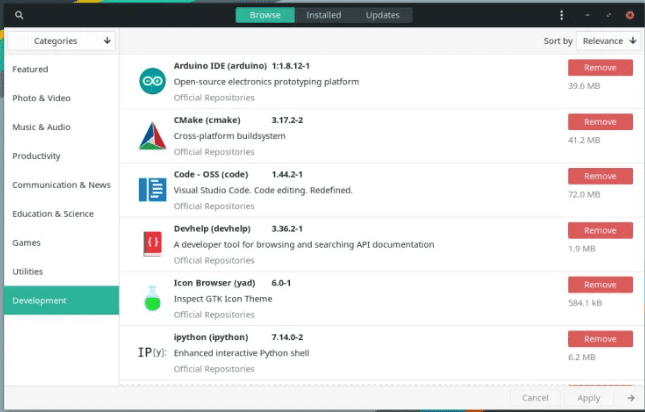Open Arduino IDE (arduino) title

220,66
